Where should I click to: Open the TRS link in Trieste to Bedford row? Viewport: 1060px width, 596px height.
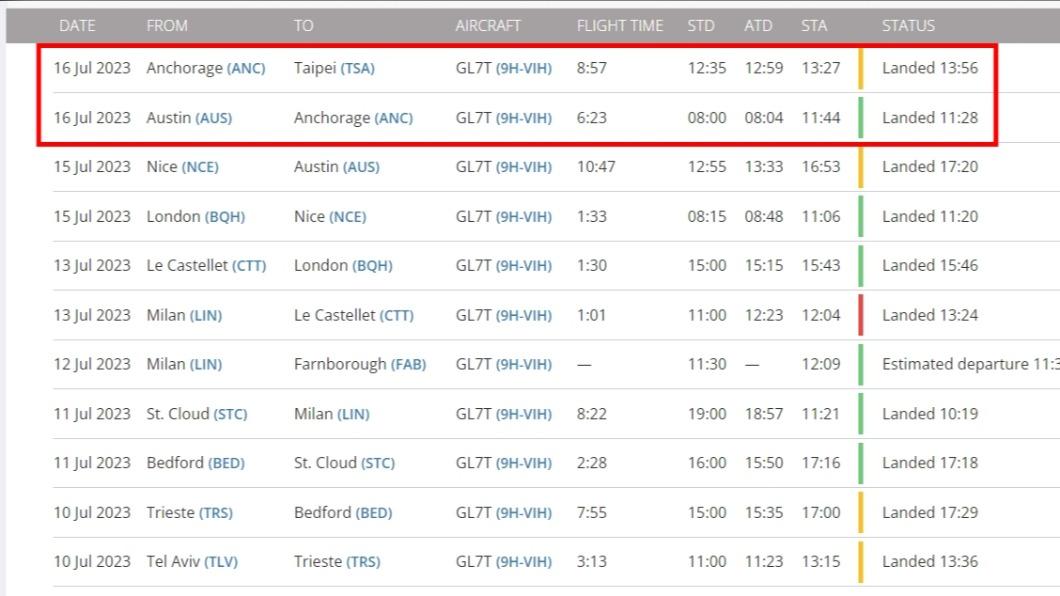click(216, 513)
